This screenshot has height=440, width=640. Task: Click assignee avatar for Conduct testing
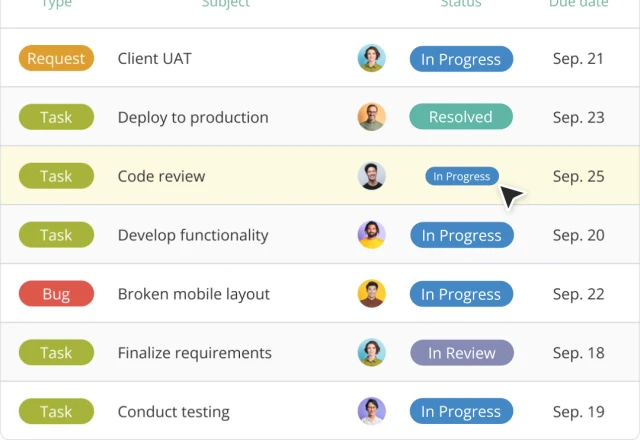pyautogui.click(x=372, y=411)
